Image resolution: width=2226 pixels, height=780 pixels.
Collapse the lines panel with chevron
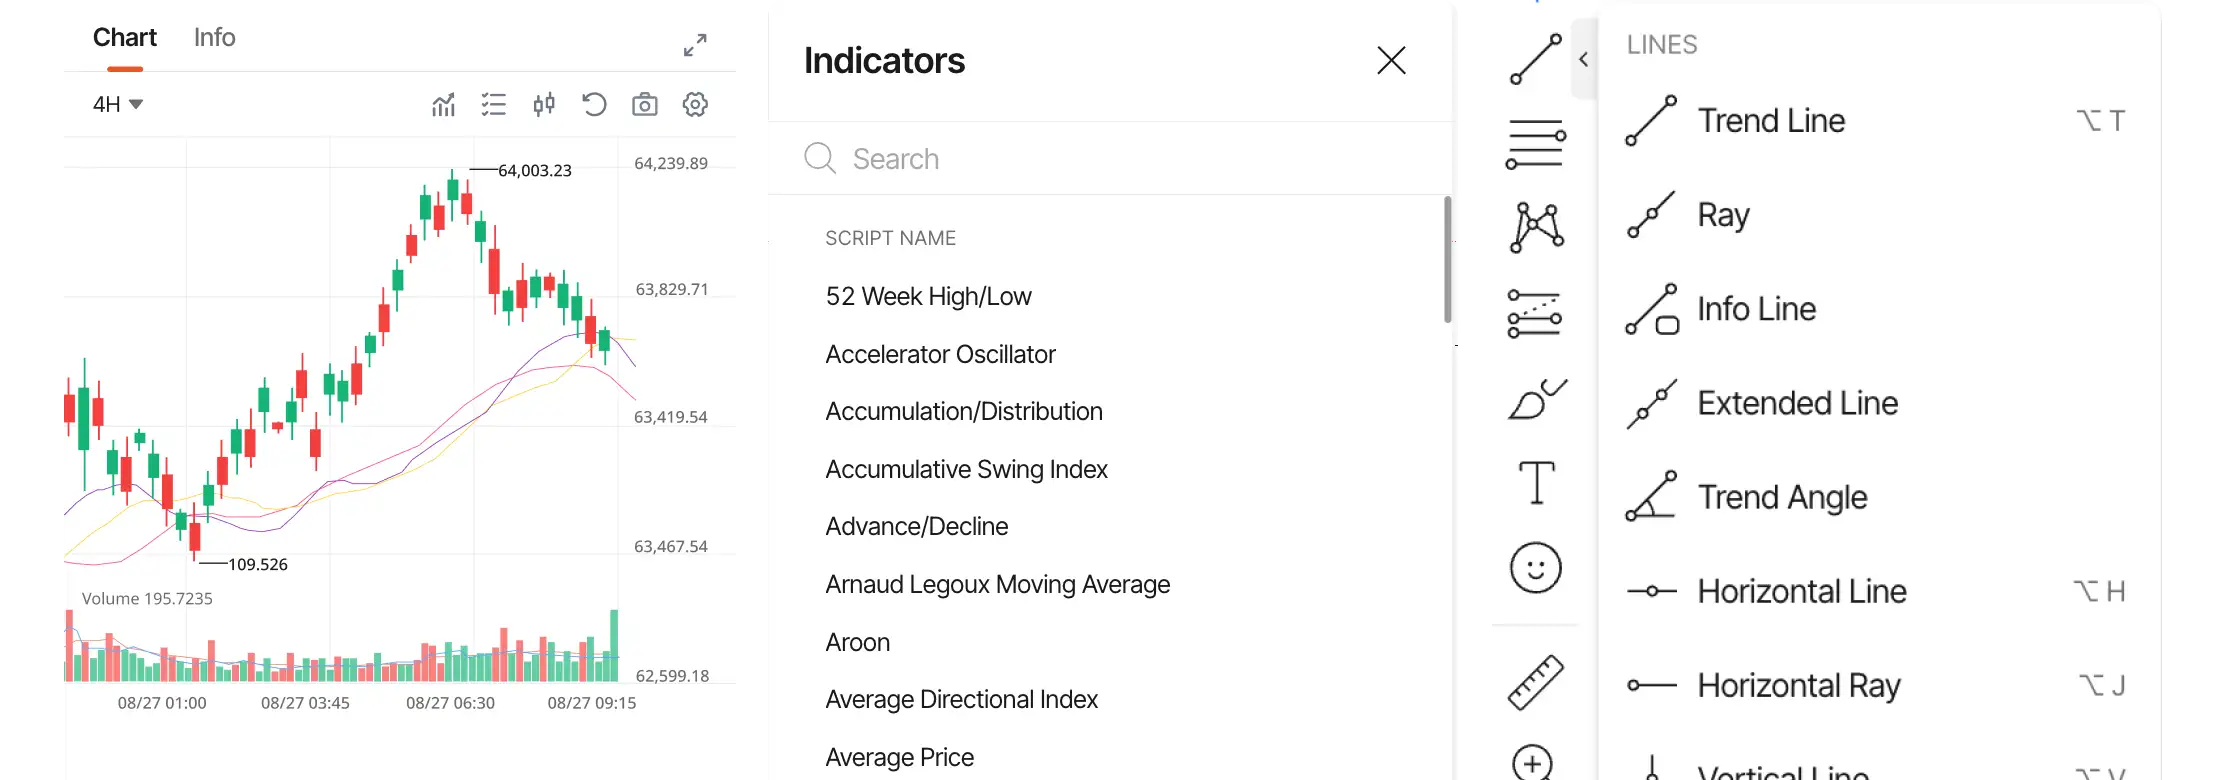[1584, 60]
